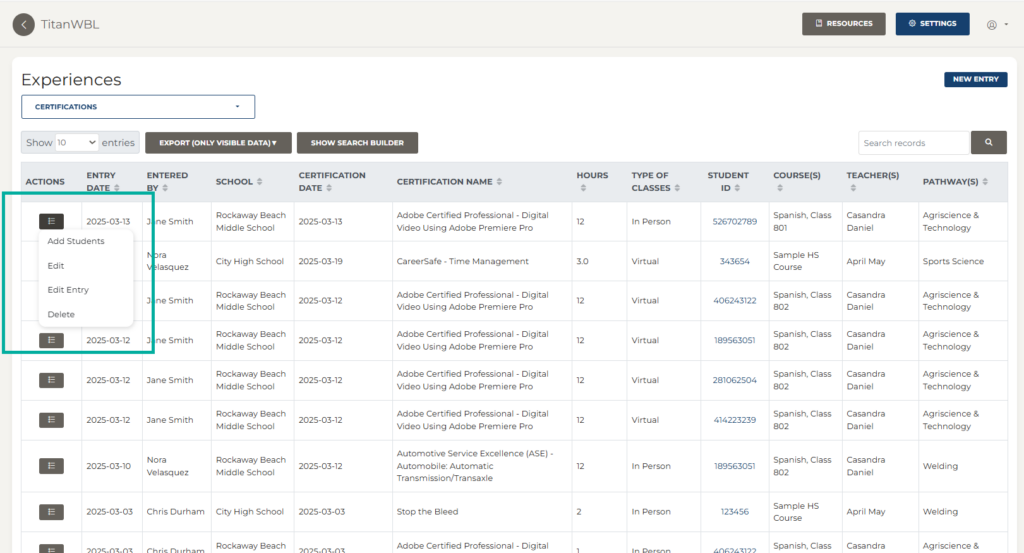Screen dimensions: 1024x553
Task: Open actions menu for the 2025-03-10 entry row
Action: (51, 466)
